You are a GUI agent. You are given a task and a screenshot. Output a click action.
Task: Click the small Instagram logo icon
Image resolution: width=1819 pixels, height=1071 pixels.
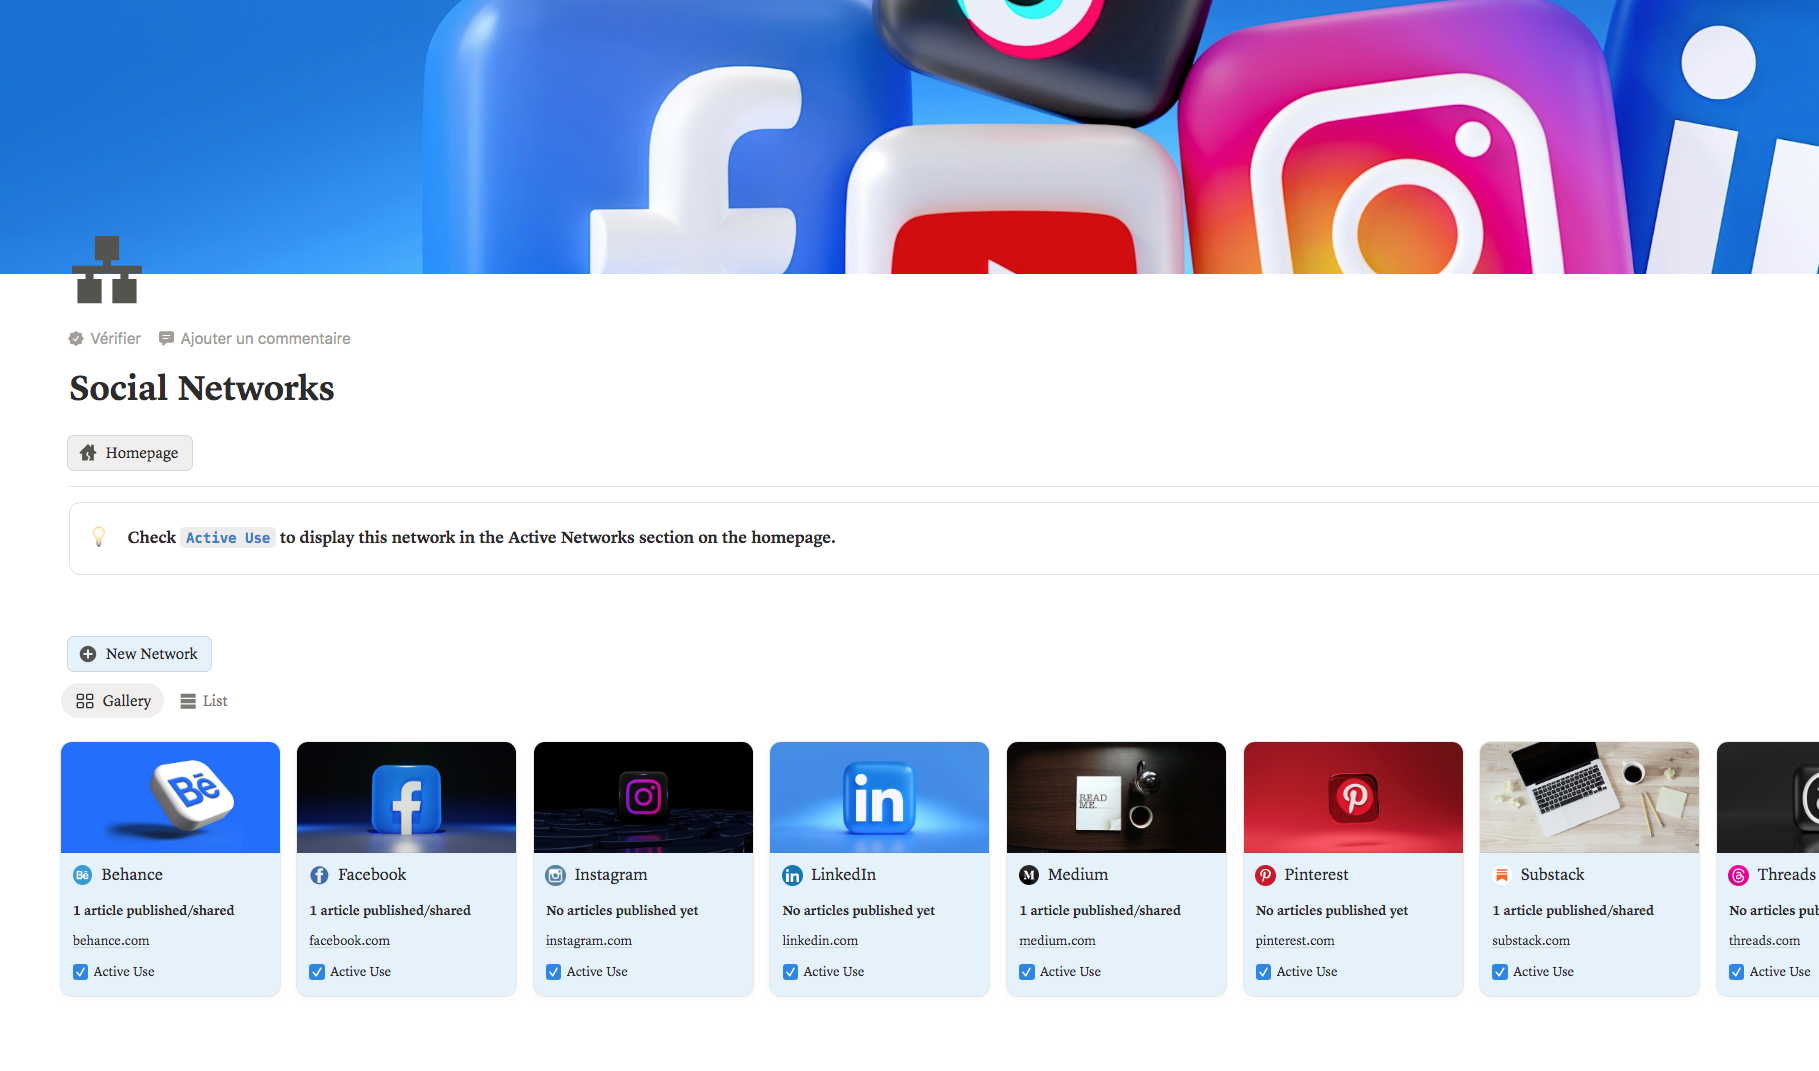(556, 875)
